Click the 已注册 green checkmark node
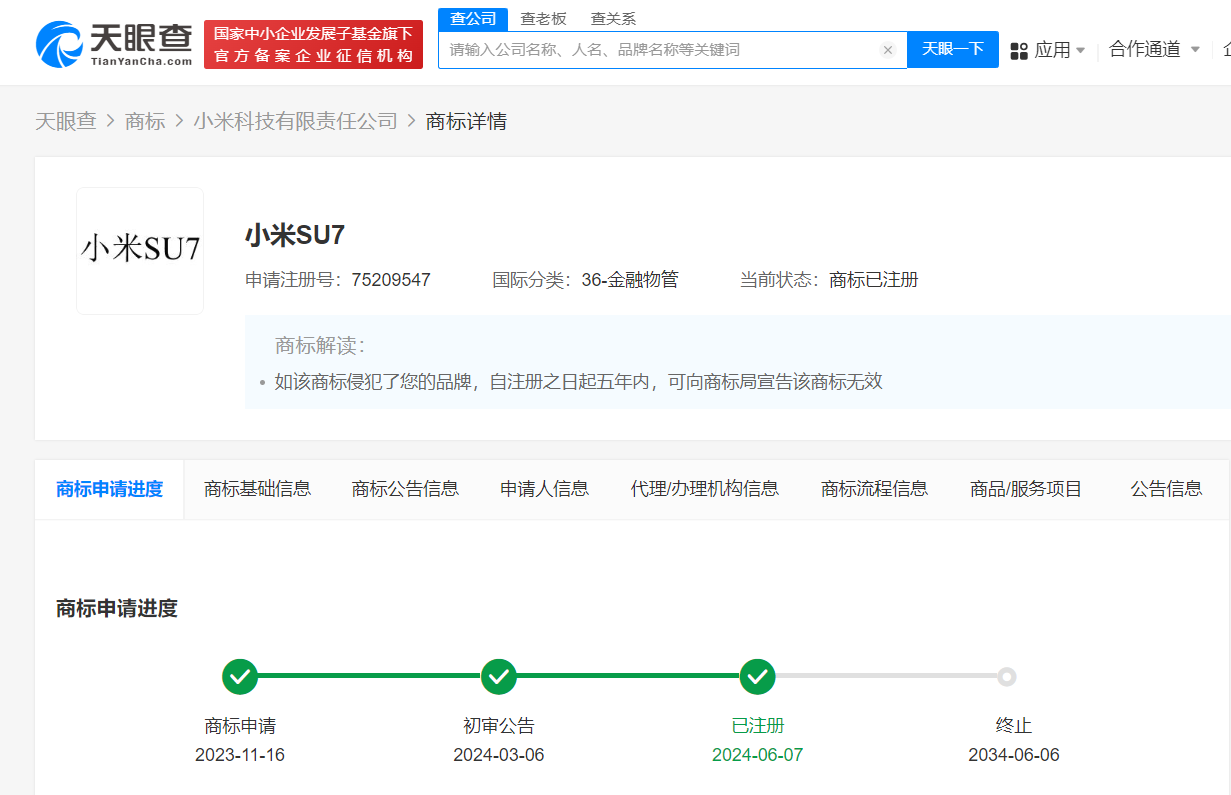This screenshot has width=1231, height=795. (757, 676)
